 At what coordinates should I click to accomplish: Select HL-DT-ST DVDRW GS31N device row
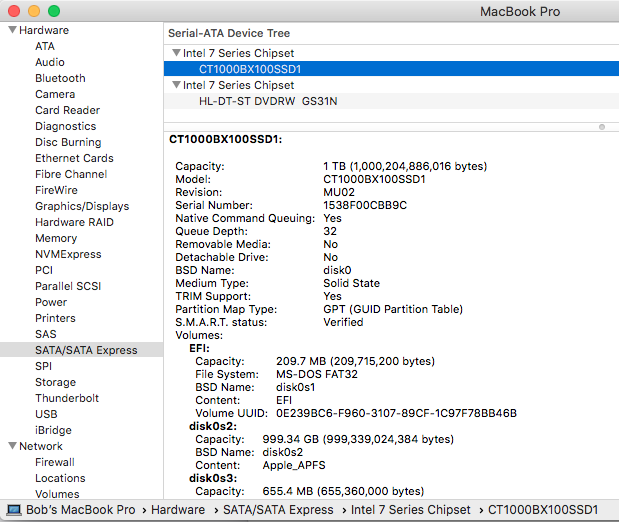click(x=391, y=101)
